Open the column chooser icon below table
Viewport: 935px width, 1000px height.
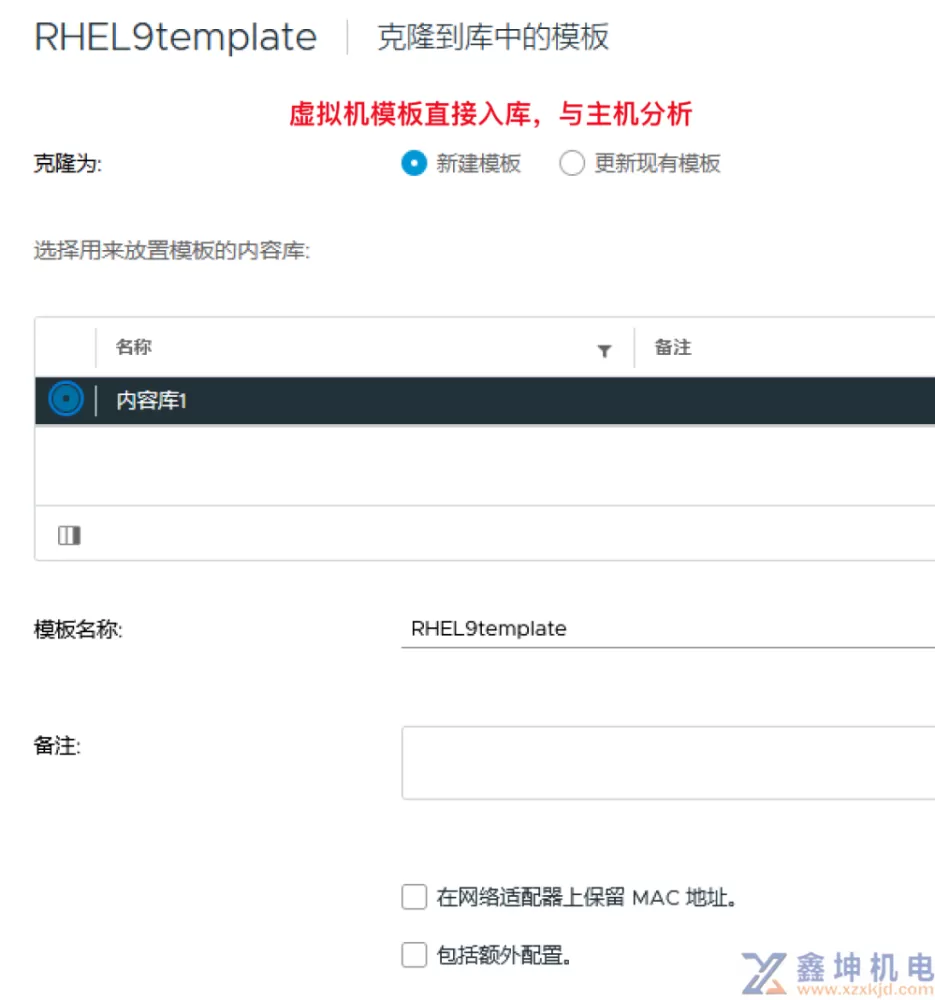point(70,535)
